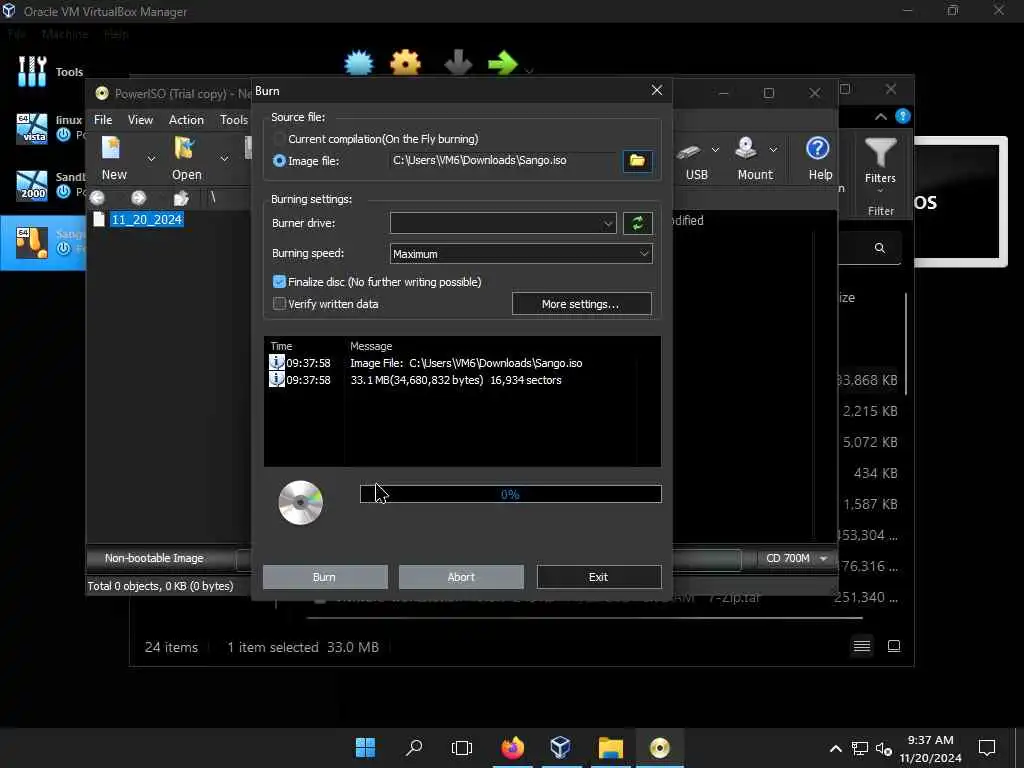Click PowerISO forward navigation arrow

click(x=138, y=198)
